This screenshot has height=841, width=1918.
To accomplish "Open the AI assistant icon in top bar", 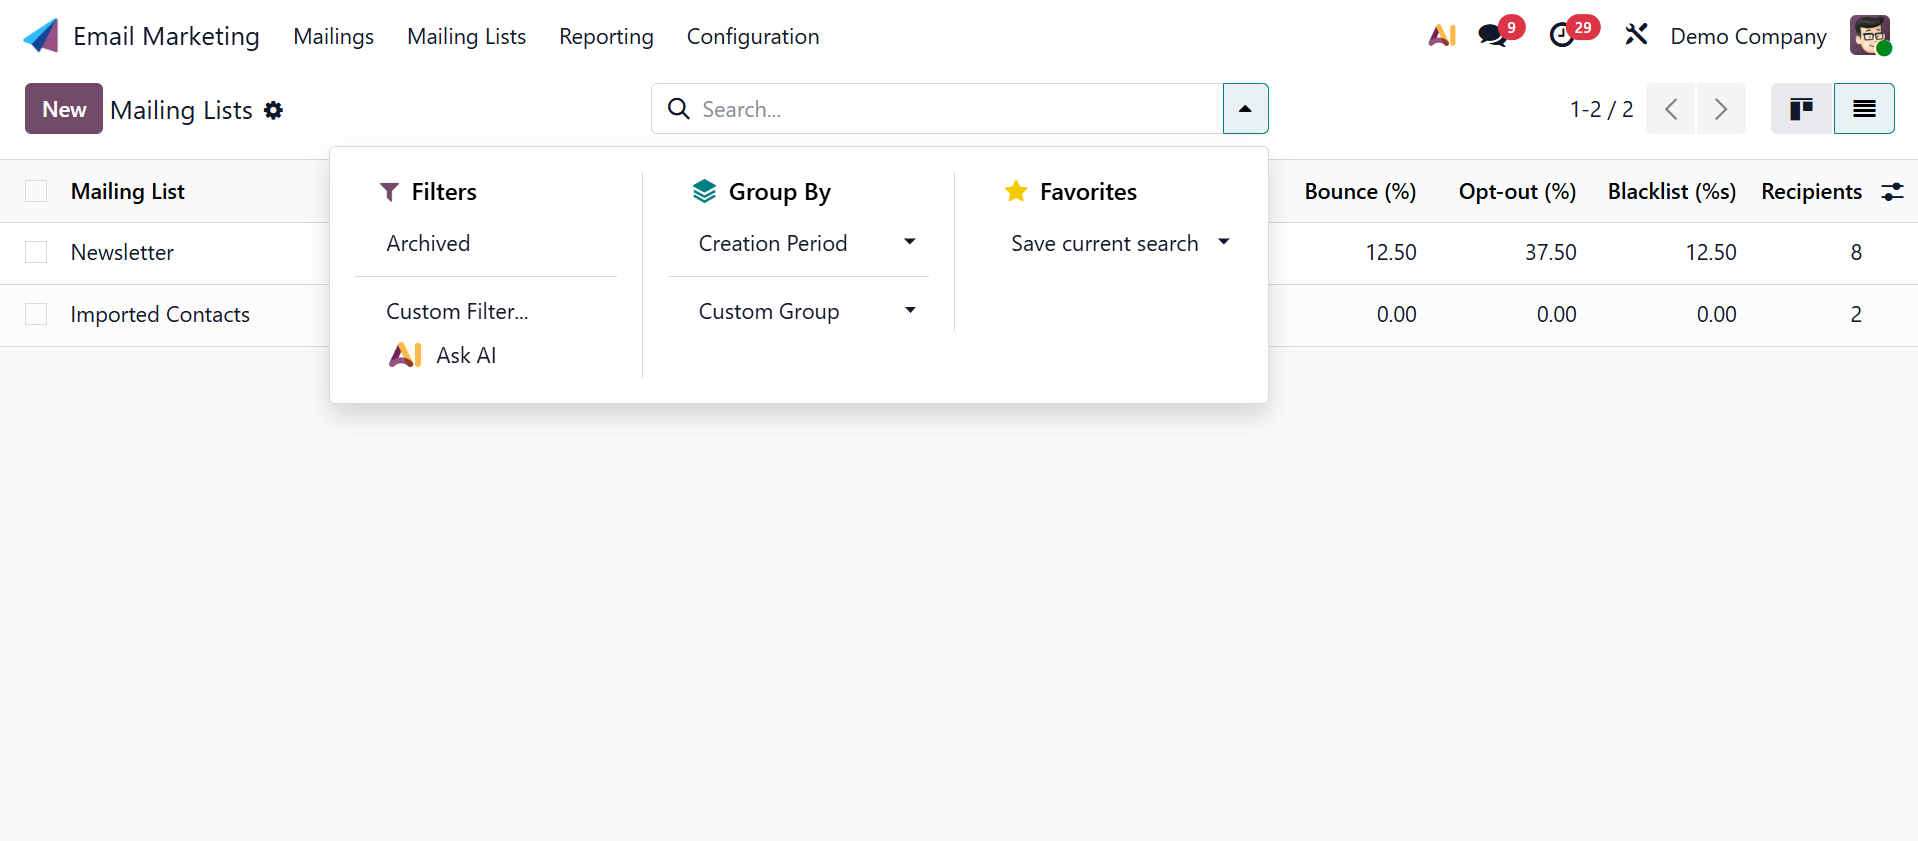I will pos(1441,36).
